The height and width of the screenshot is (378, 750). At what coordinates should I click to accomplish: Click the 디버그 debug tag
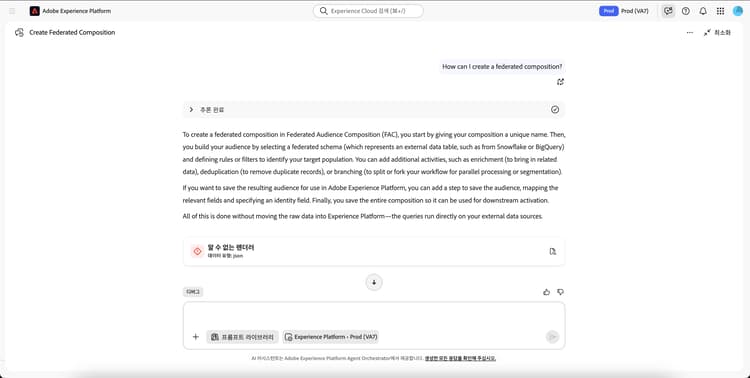point(193,292)
